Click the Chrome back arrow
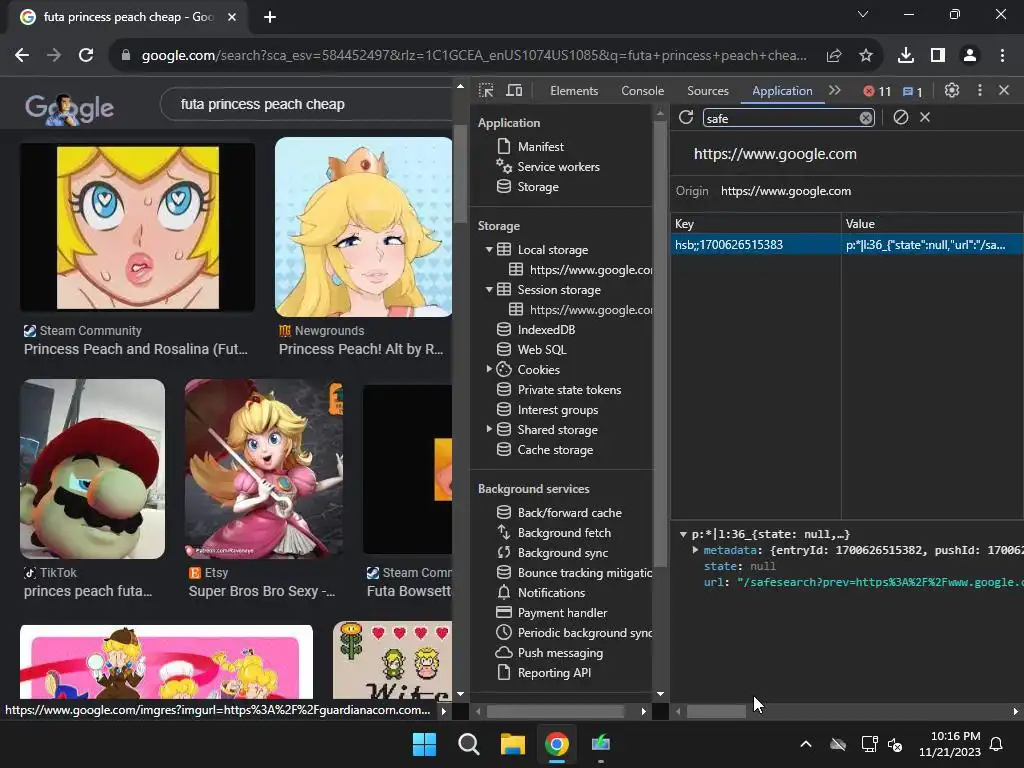The height and width of the screenshot is (768, 1024). [x=22, y=56]
